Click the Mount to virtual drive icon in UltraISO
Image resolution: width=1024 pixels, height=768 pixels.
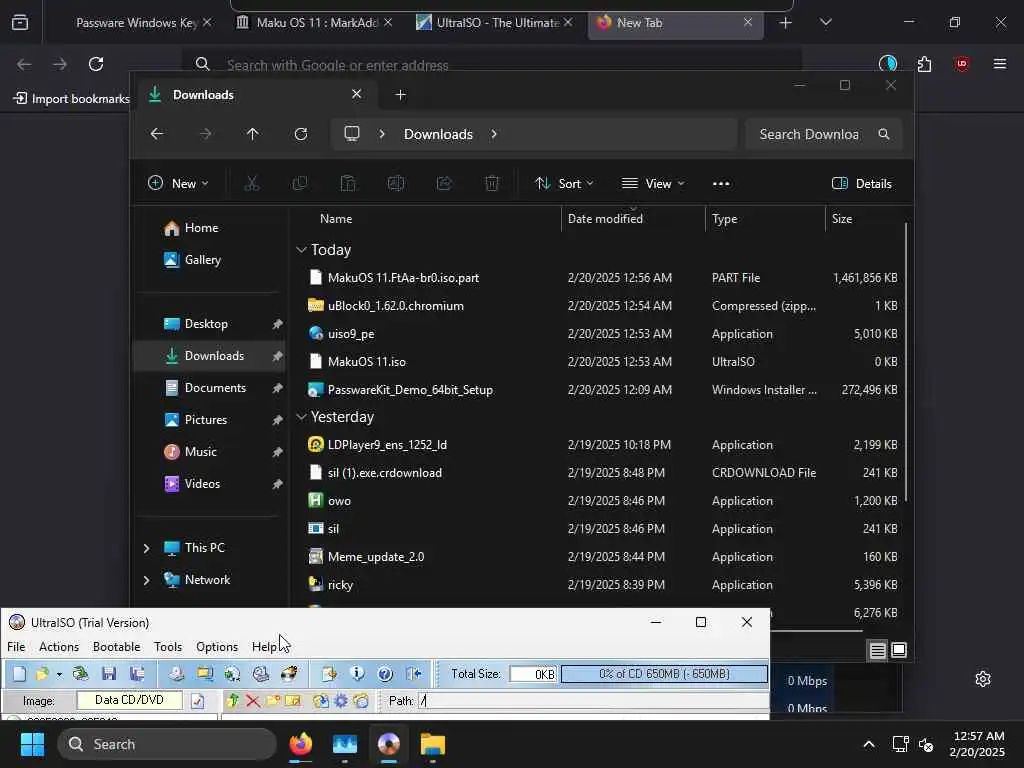pyautogui.click(x=261, y=673)
